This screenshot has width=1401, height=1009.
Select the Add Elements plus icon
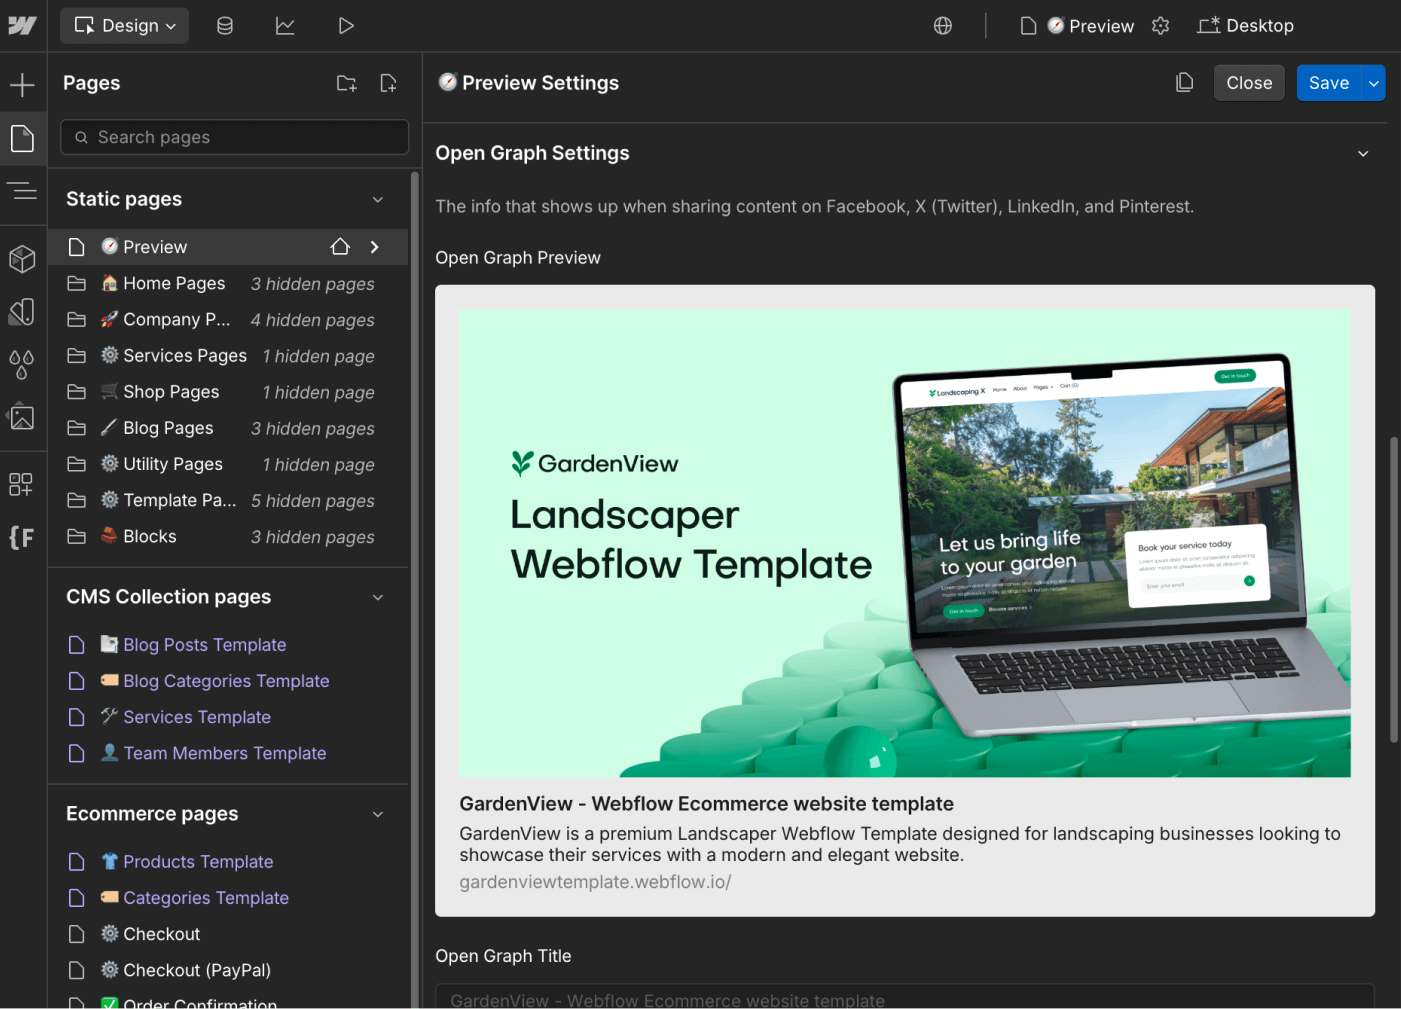[x=23, y=84]
